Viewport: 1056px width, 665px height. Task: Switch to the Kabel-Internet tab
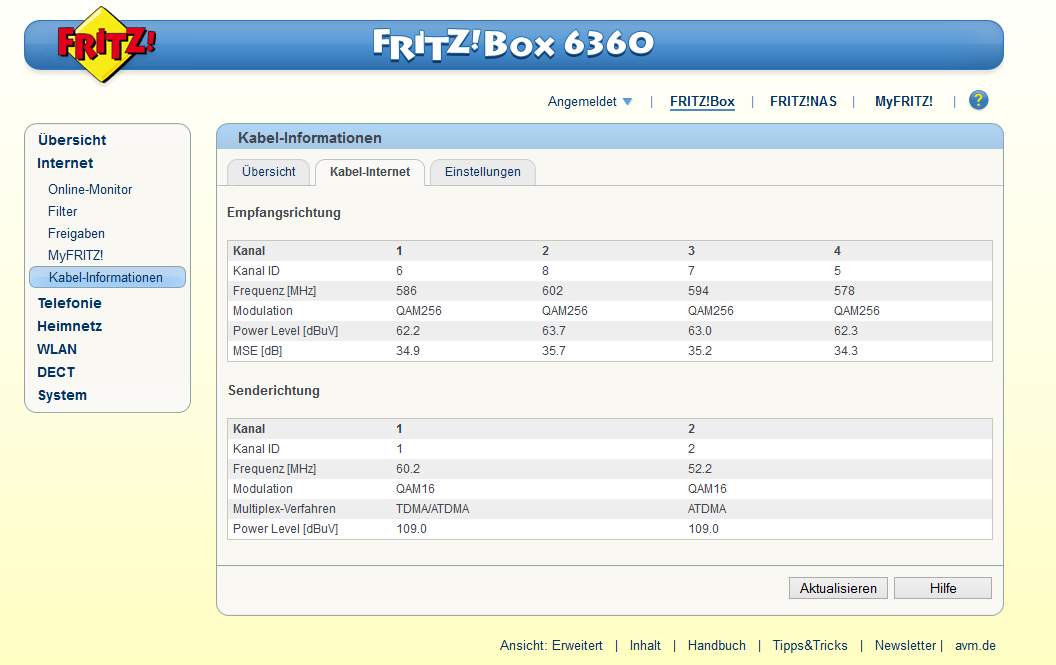click(x=370, y=172)
